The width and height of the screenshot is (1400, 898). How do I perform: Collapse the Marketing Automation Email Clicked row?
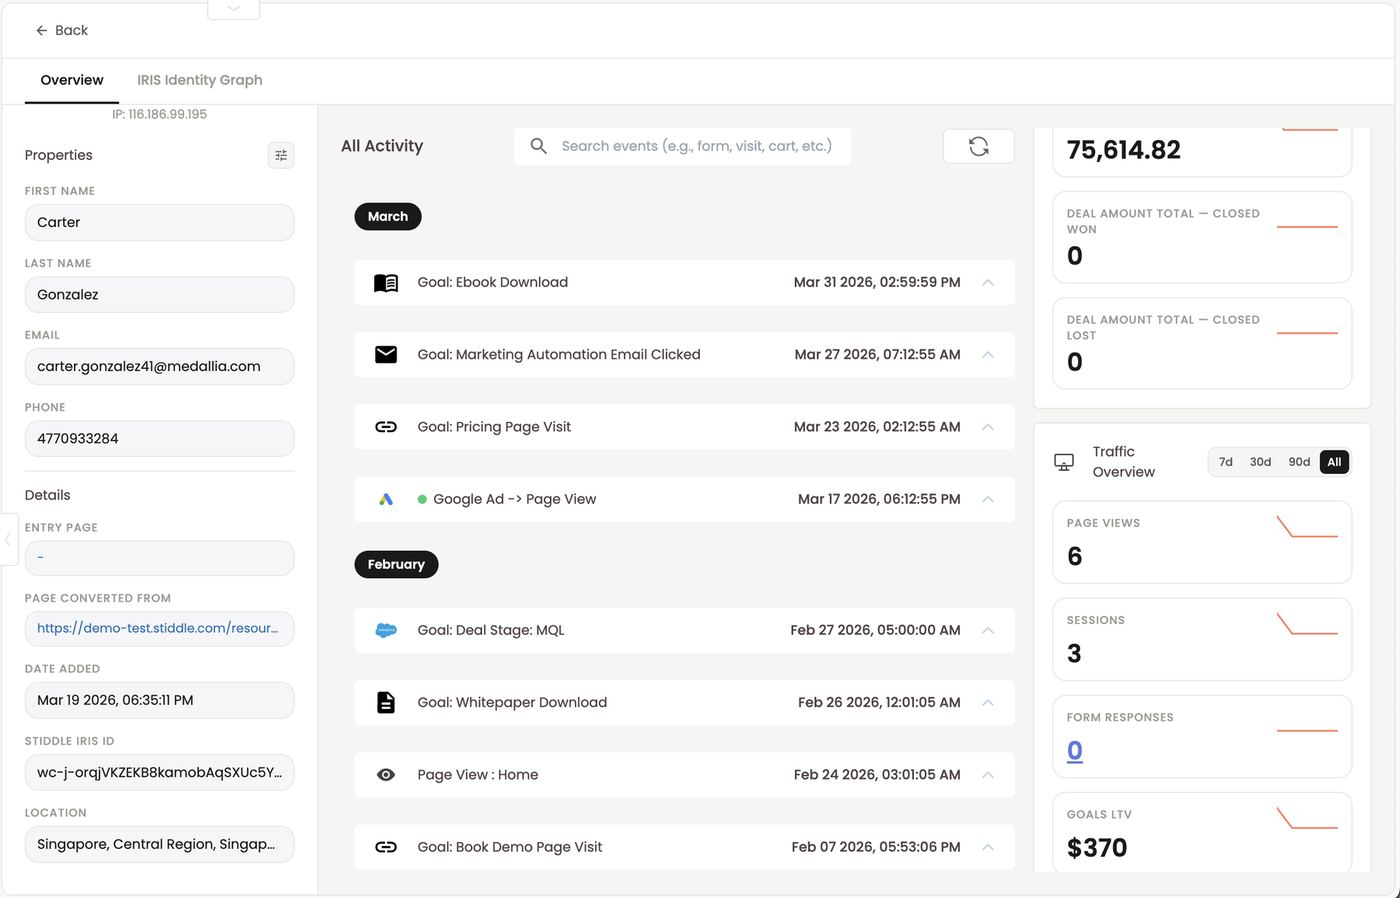[x=988, y=355]
